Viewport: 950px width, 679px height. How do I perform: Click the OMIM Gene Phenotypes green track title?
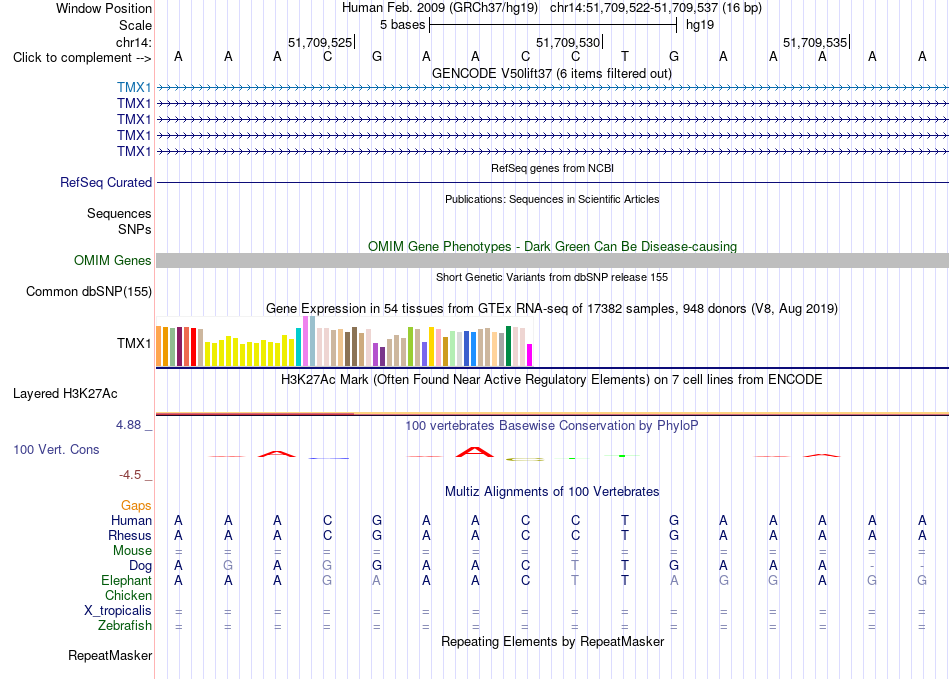(x=552, y=247)
